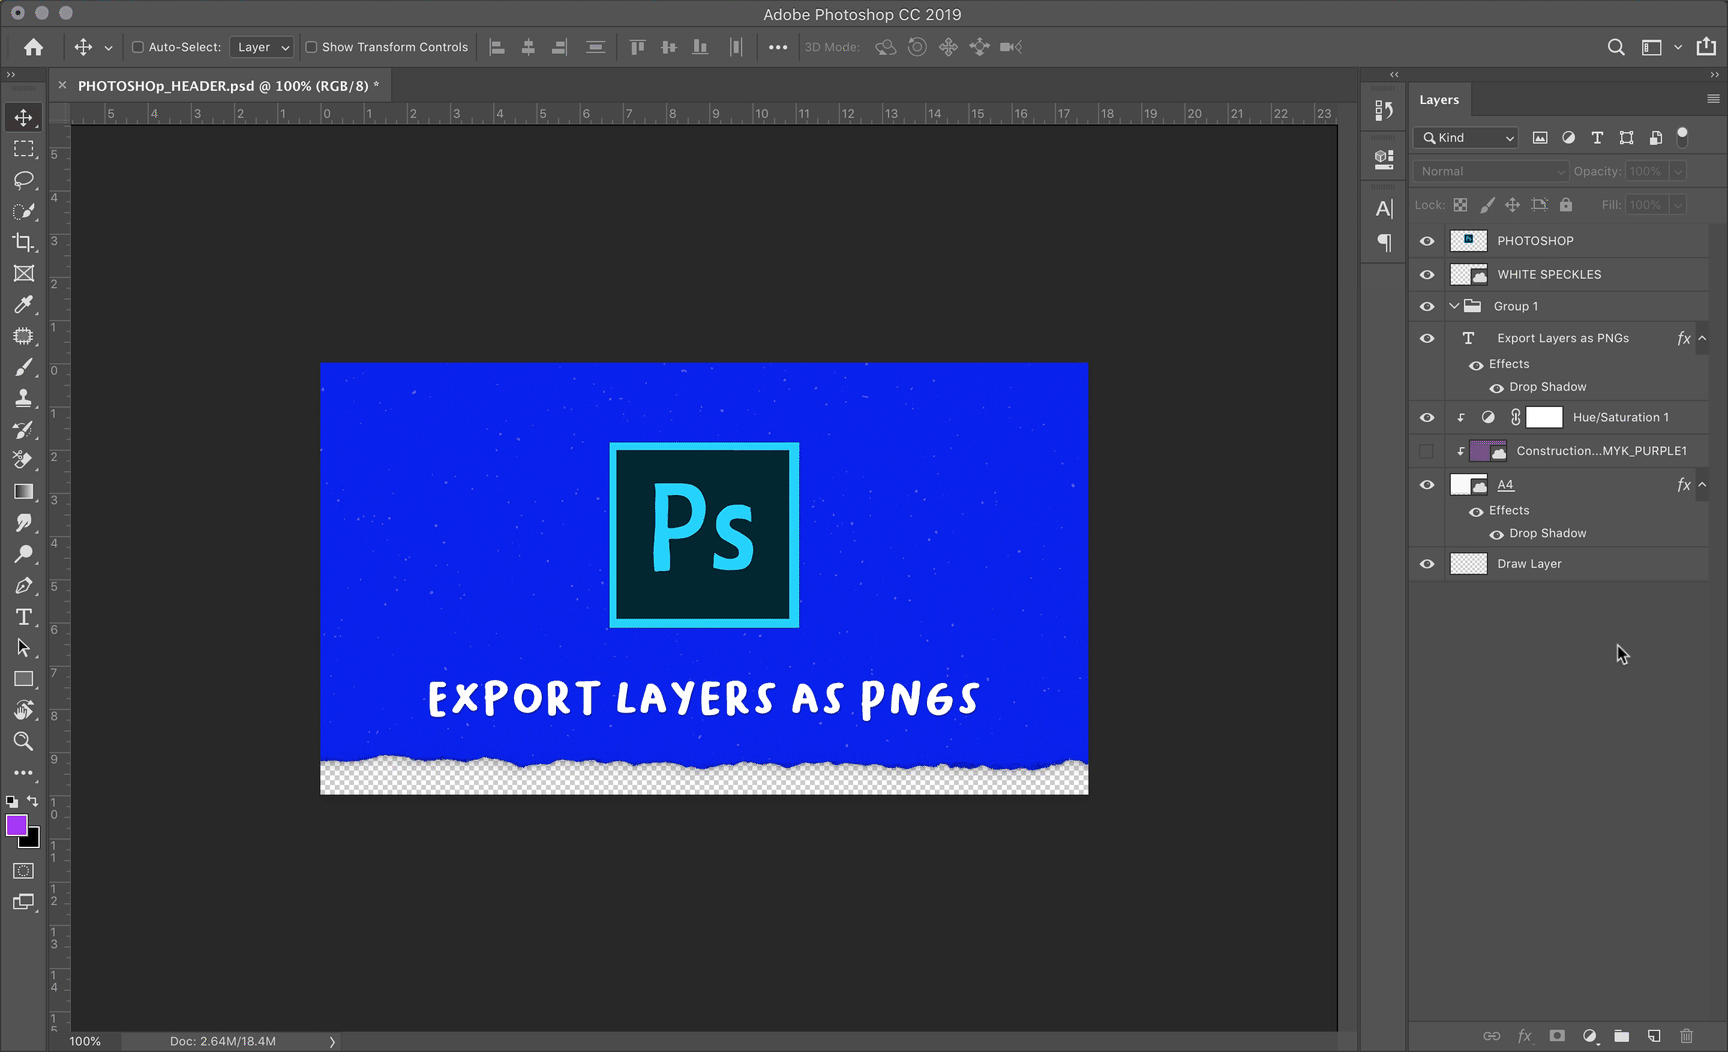This screenshot has width=1728, height=1052.
Task: Open the Edit Toolbar ellipsis
Action: click(23, 773)
